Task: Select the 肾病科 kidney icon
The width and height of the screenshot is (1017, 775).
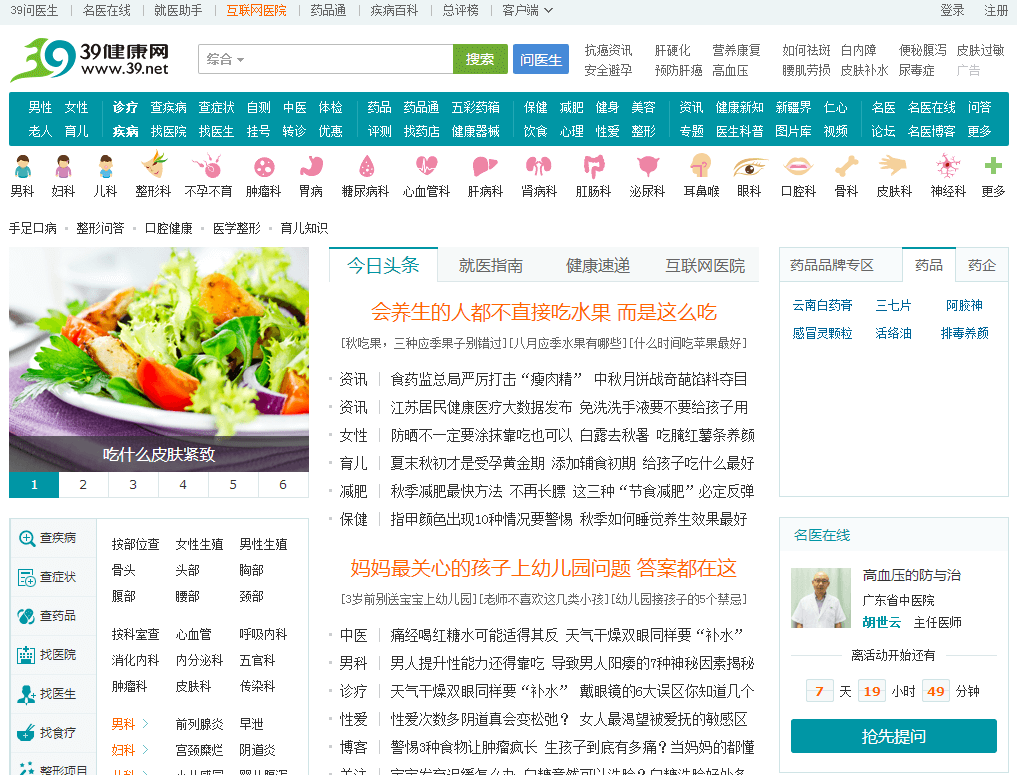Action: tap(539, 167)
